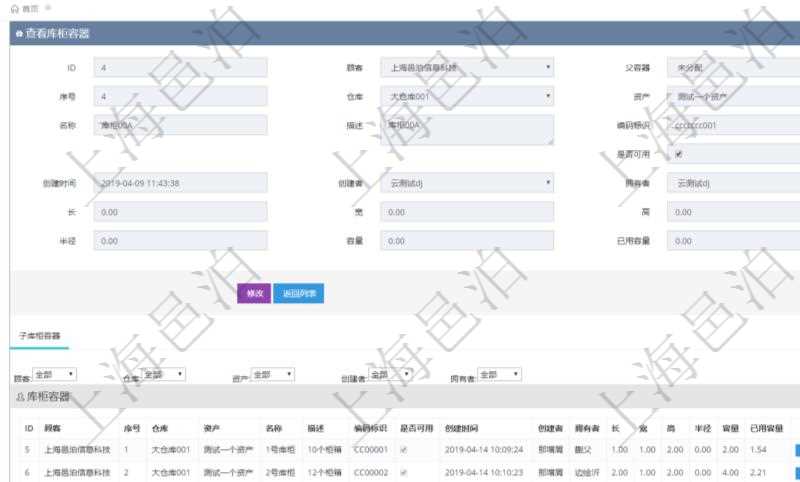Click the home icon in breadcrumb
Screen dimensions: 800x482
[12, 7]
